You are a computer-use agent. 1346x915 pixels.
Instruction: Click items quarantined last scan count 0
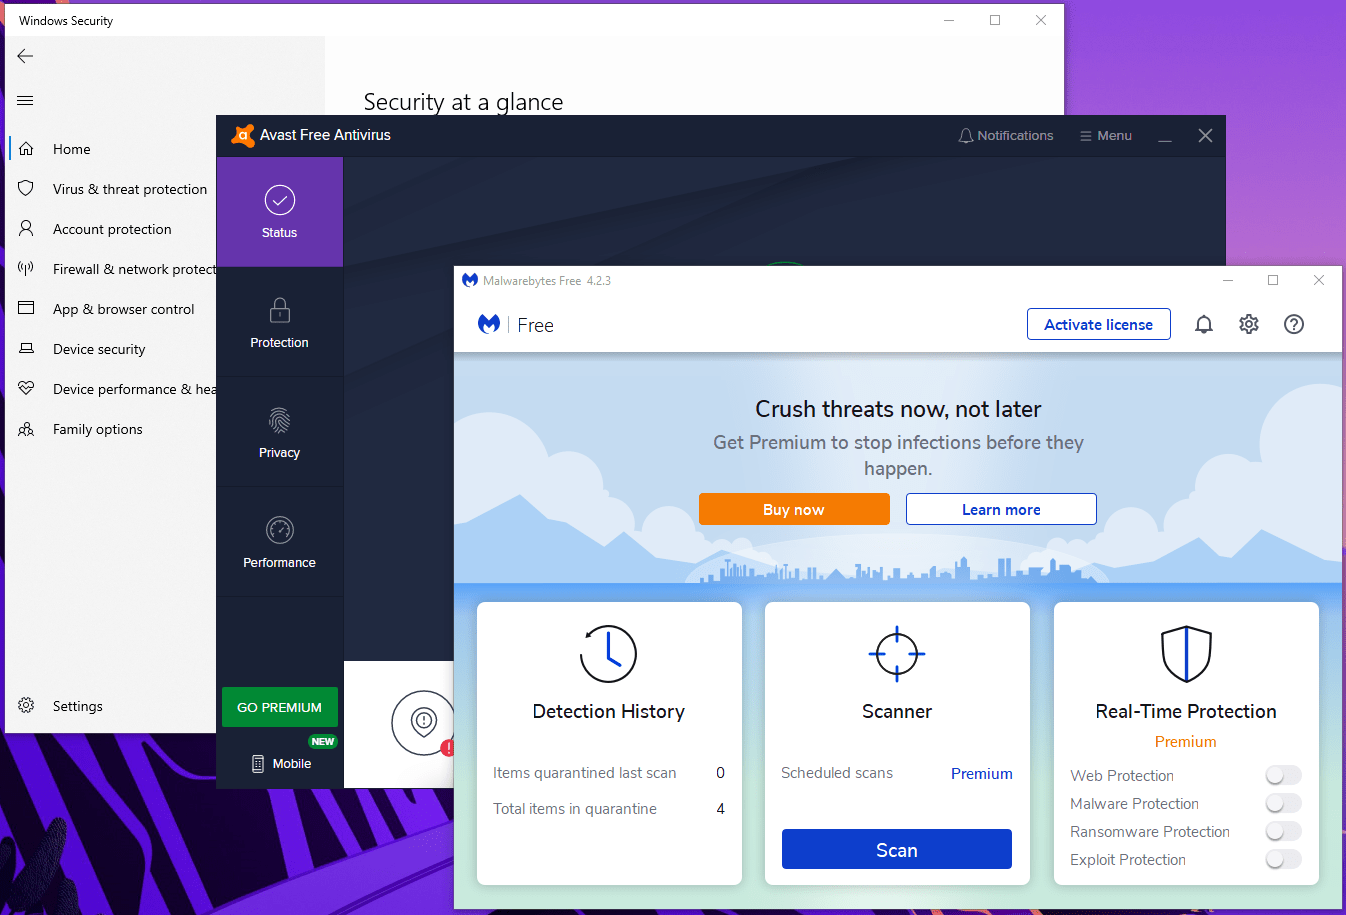(x=720, y=772)
